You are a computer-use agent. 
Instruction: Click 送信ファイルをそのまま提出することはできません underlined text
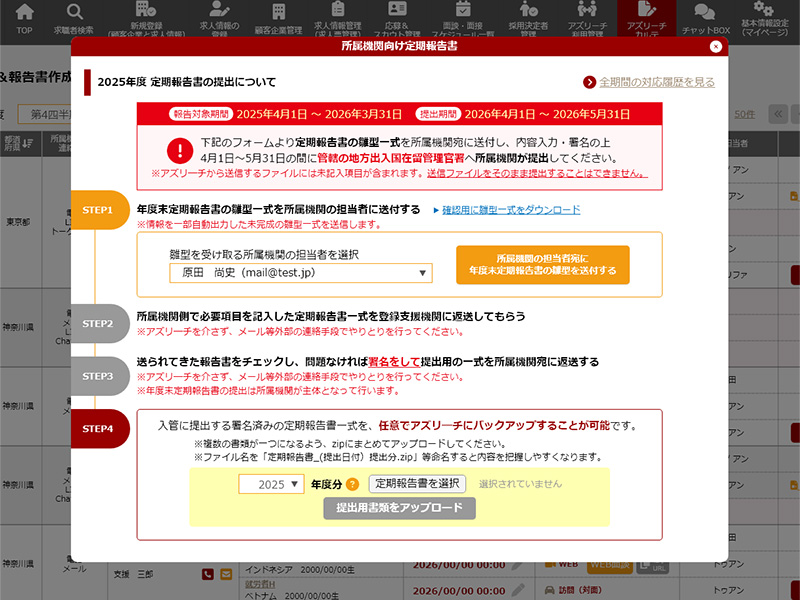(537, 173)
